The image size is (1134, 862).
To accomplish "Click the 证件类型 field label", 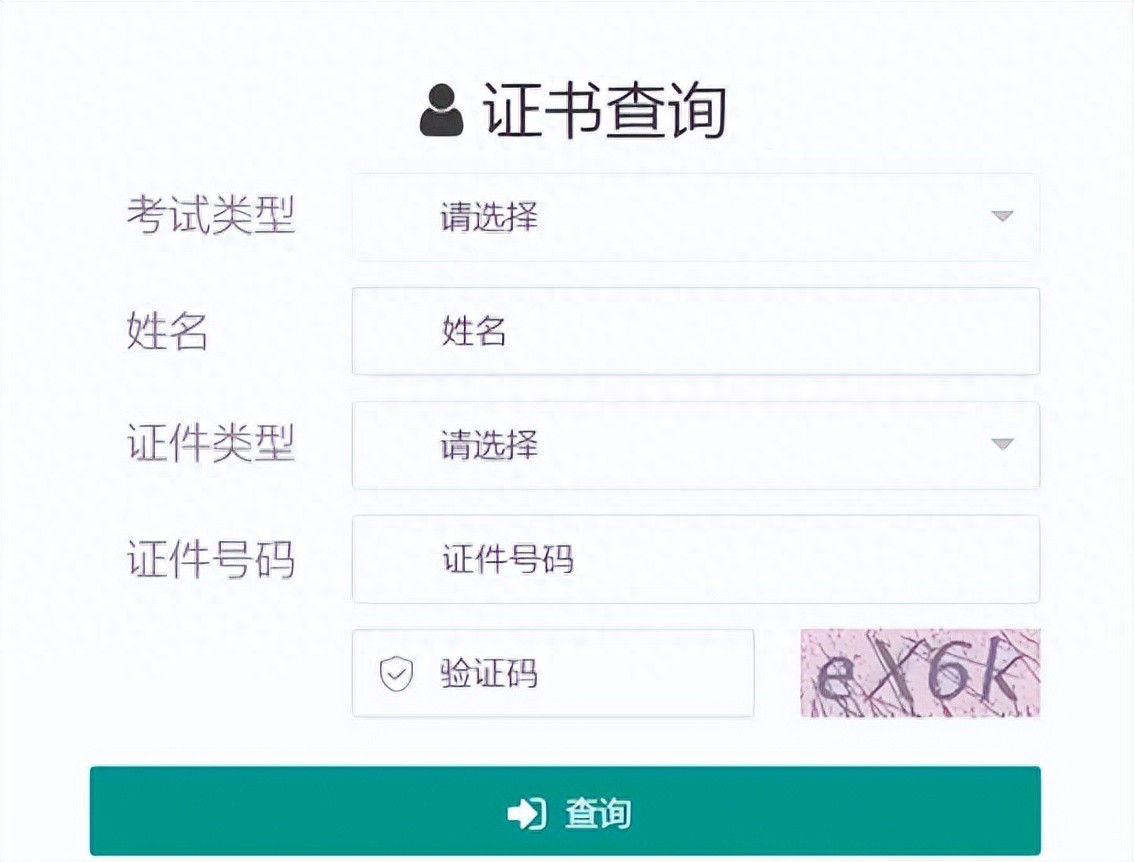I will (x=211, y=443).
